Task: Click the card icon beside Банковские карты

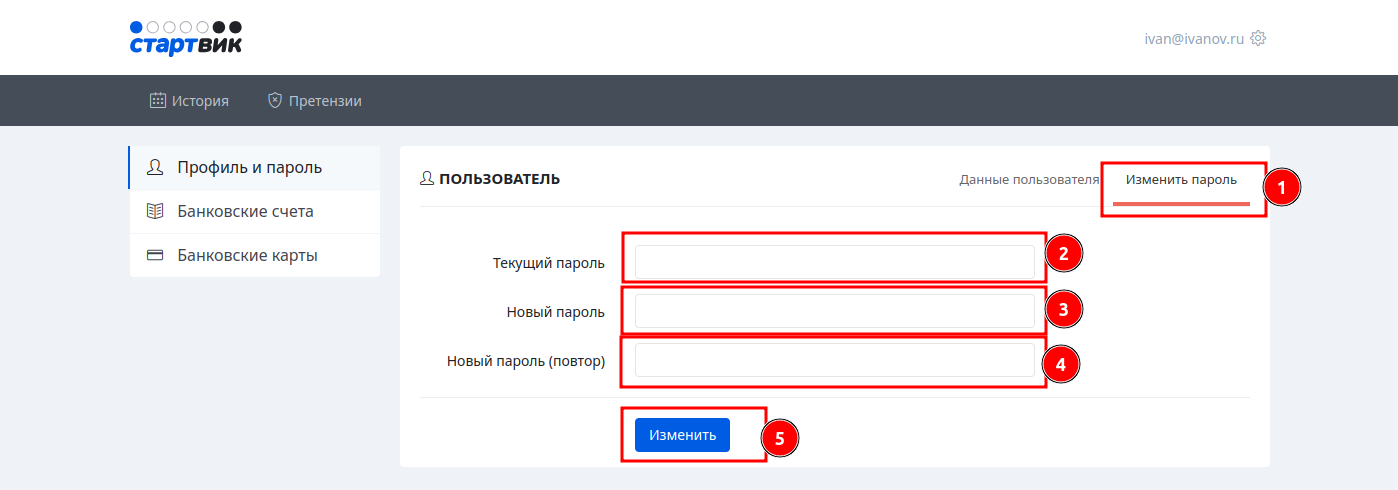Action: pos(155,255)
